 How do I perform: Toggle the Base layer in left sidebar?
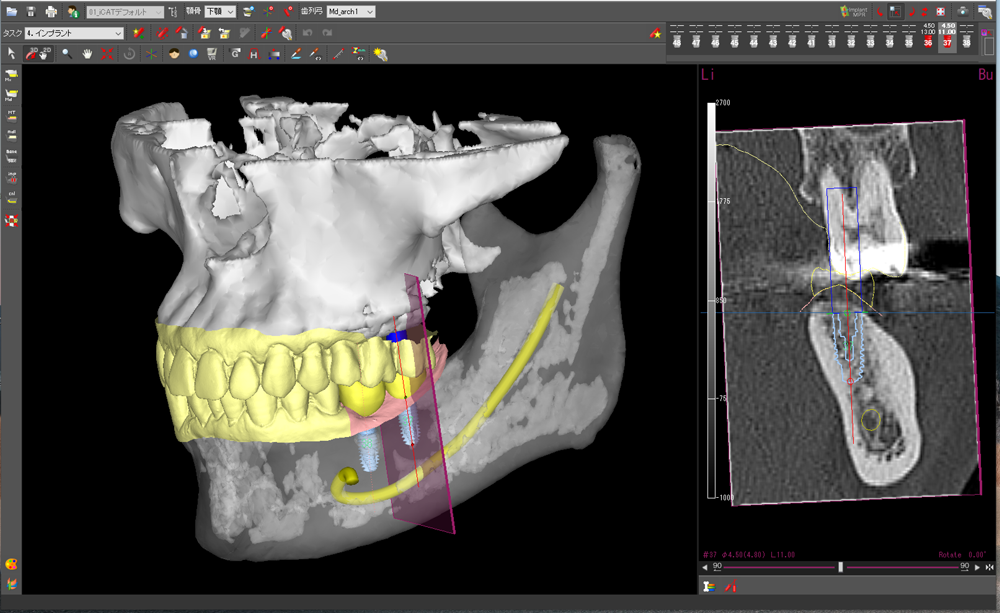pyautogui.click(x=11, y=155)
